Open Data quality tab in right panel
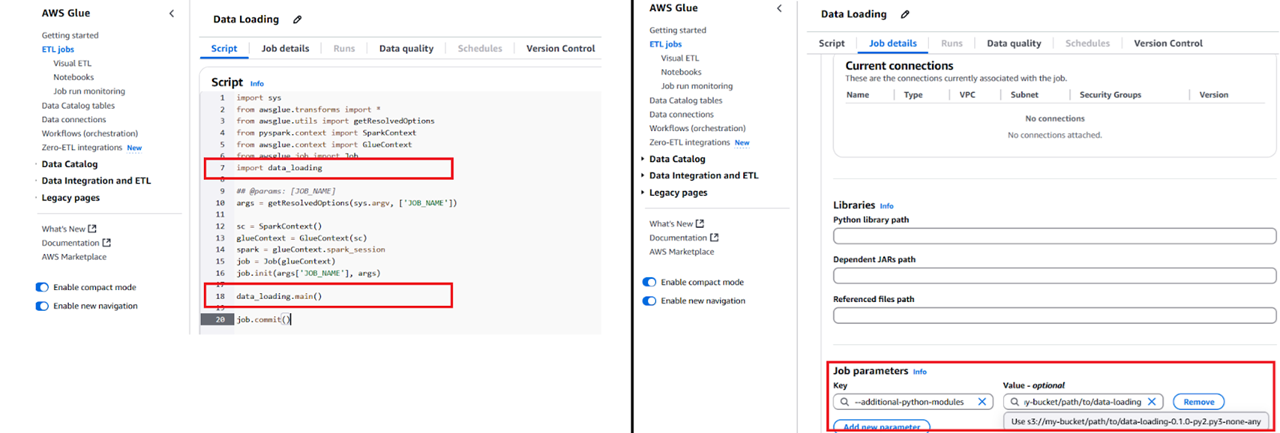The height and width of the screenshot is (433, 1280). click(x=1013, y=43)
